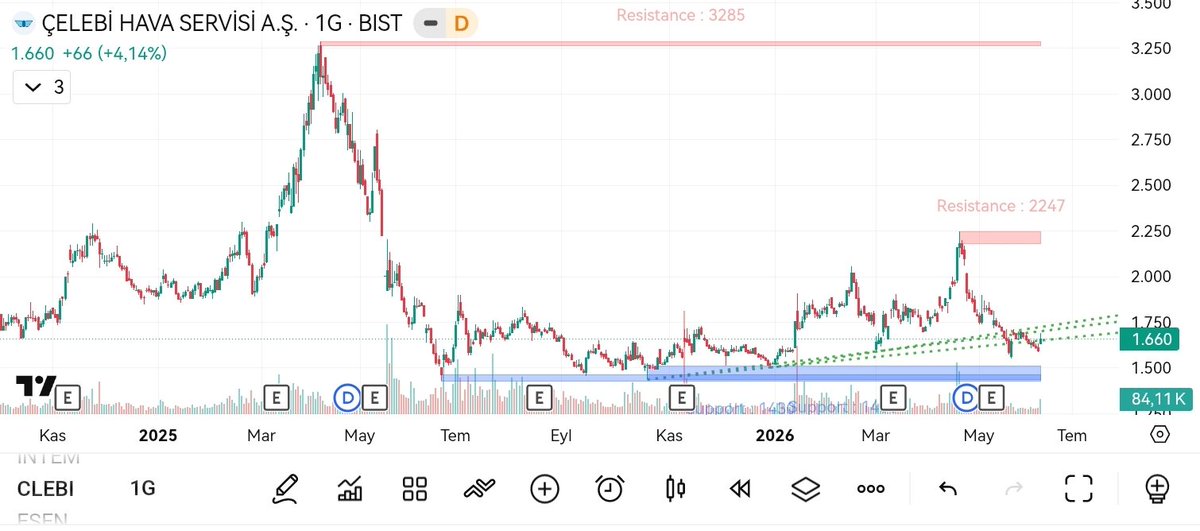Select the long red resistance line at 3285
The height and width of the screenshot is (531, 1200).
pos(680,44)
